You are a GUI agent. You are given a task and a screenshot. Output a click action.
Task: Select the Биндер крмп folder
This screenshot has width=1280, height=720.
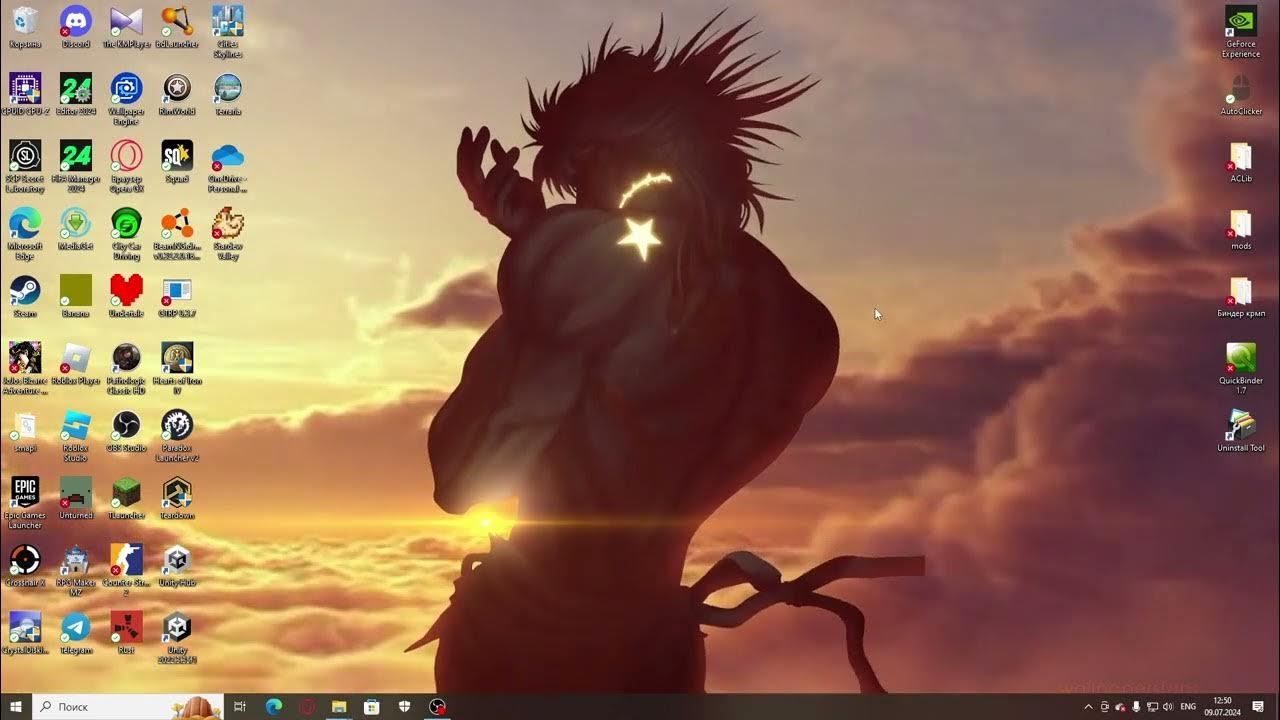pyautogui.click(x=1241, y=296)
